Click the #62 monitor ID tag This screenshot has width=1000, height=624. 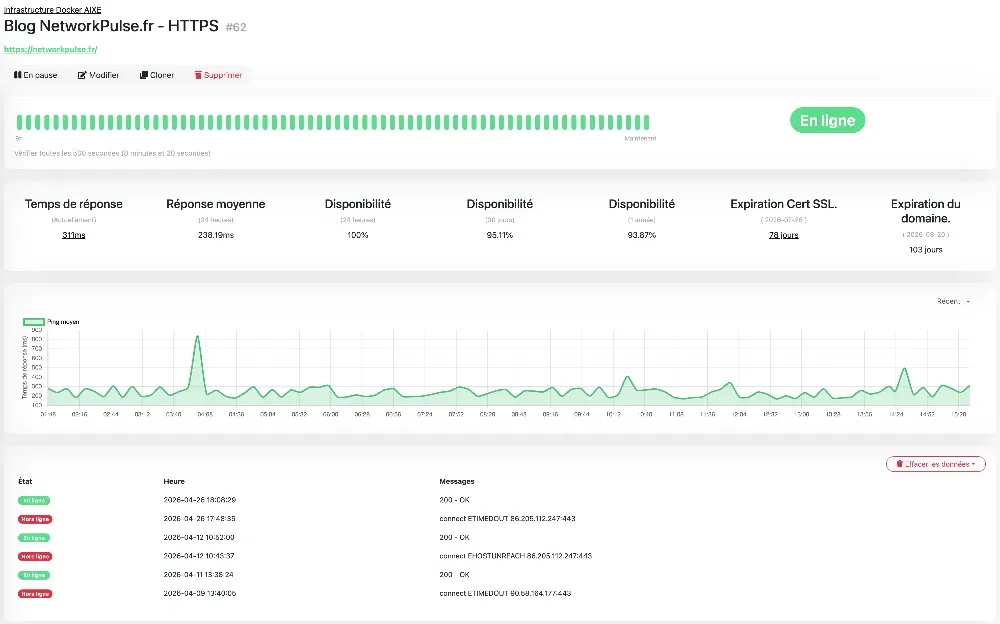[x=236, y=27]
